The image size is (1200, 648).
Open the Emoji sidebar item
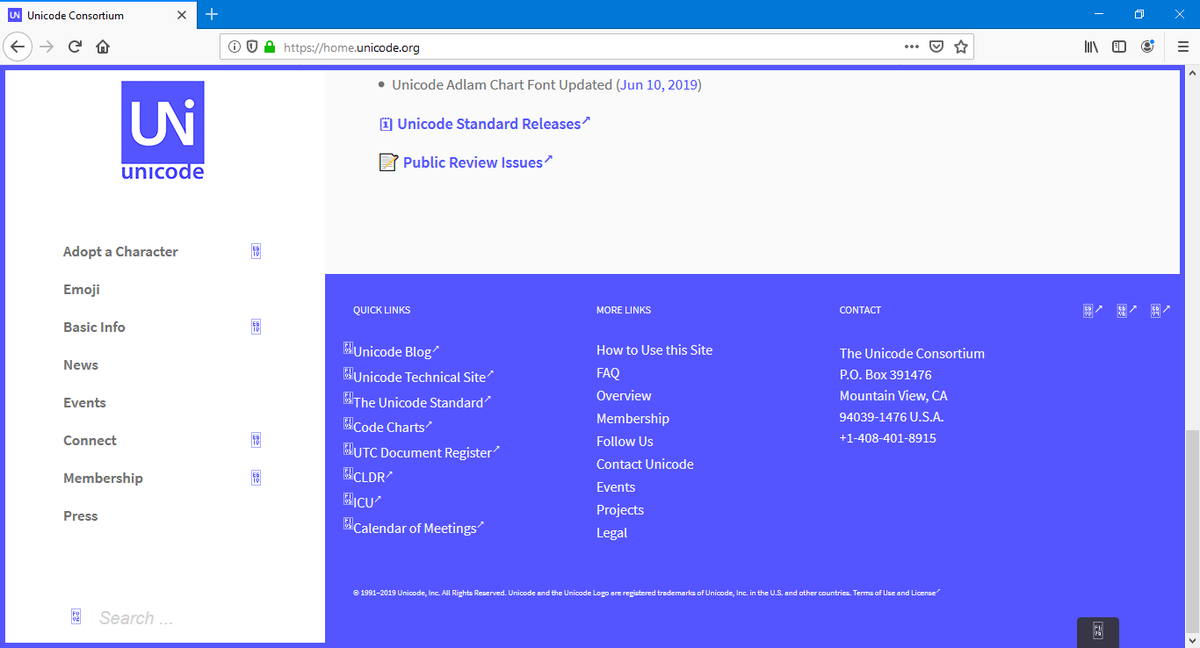tap(81, 290)
